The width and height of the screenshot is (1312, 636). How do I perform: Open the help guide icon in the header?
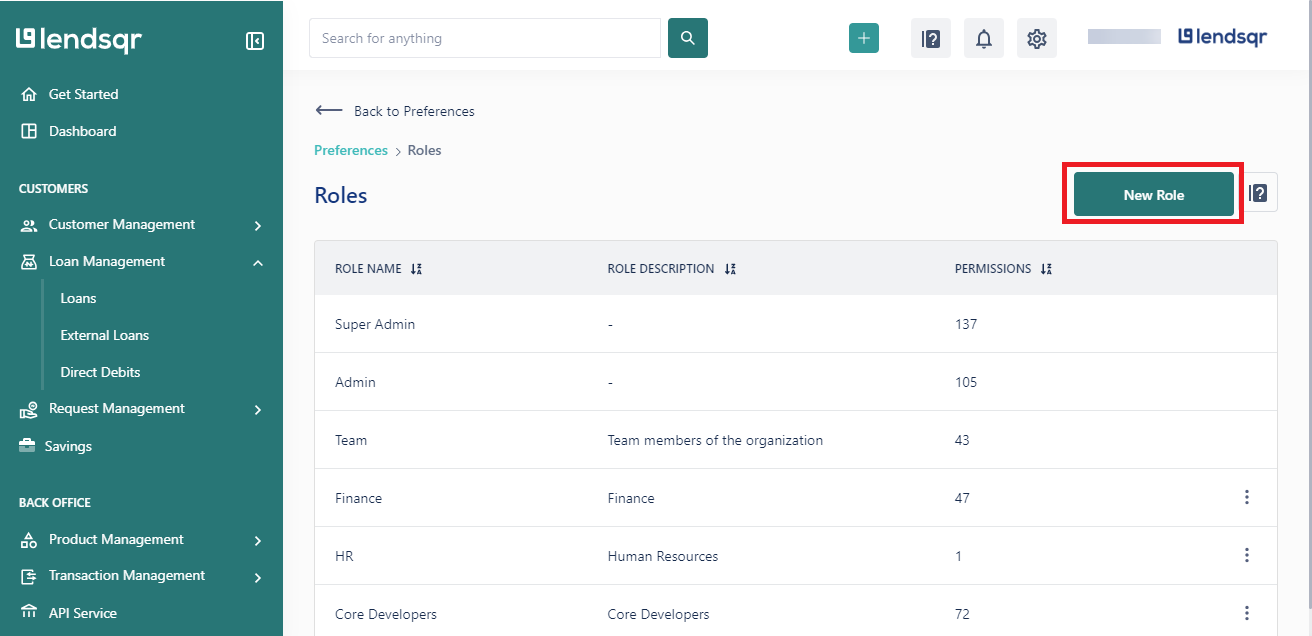[931, 38]
